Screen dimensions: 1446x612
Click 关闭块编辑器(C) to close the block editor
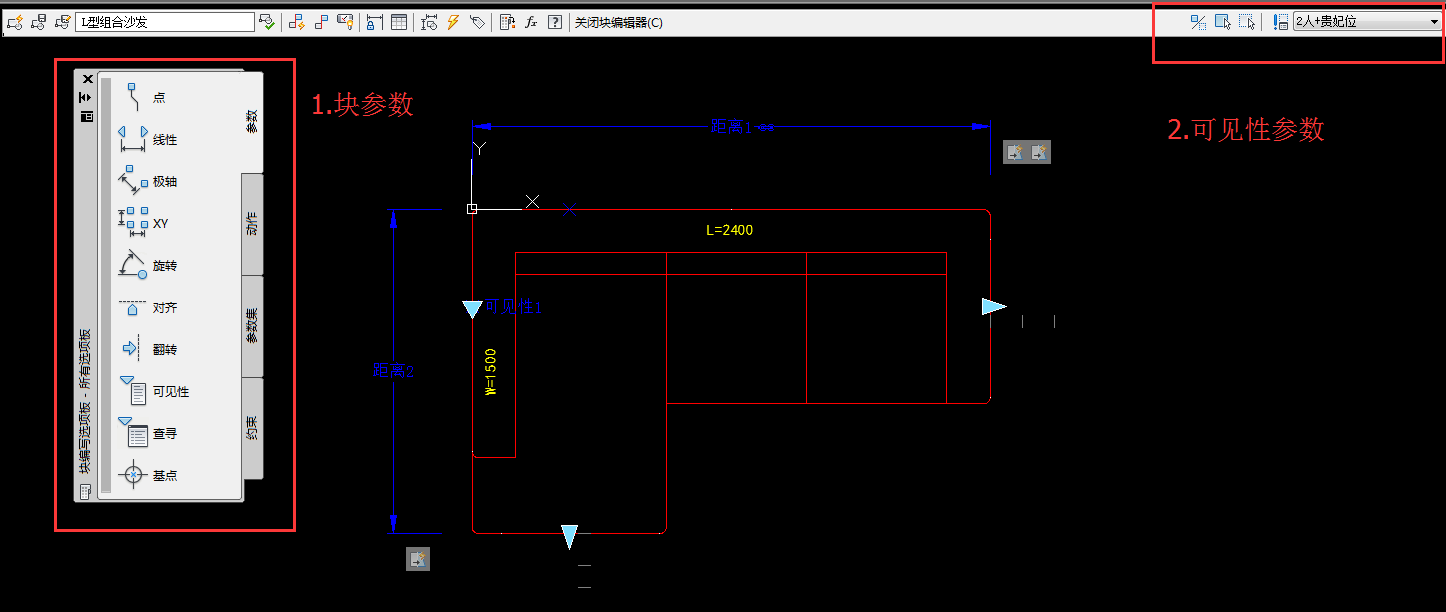click(618, 22)
